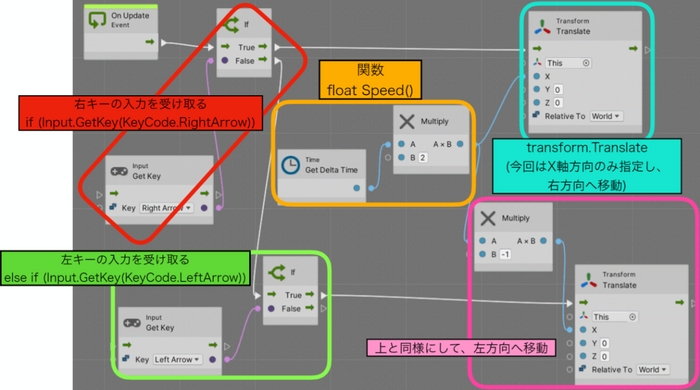This screenshot has width=700, height=390.
Task: Click the purple result port of Right Arrow Get Key
Action: 204,208
